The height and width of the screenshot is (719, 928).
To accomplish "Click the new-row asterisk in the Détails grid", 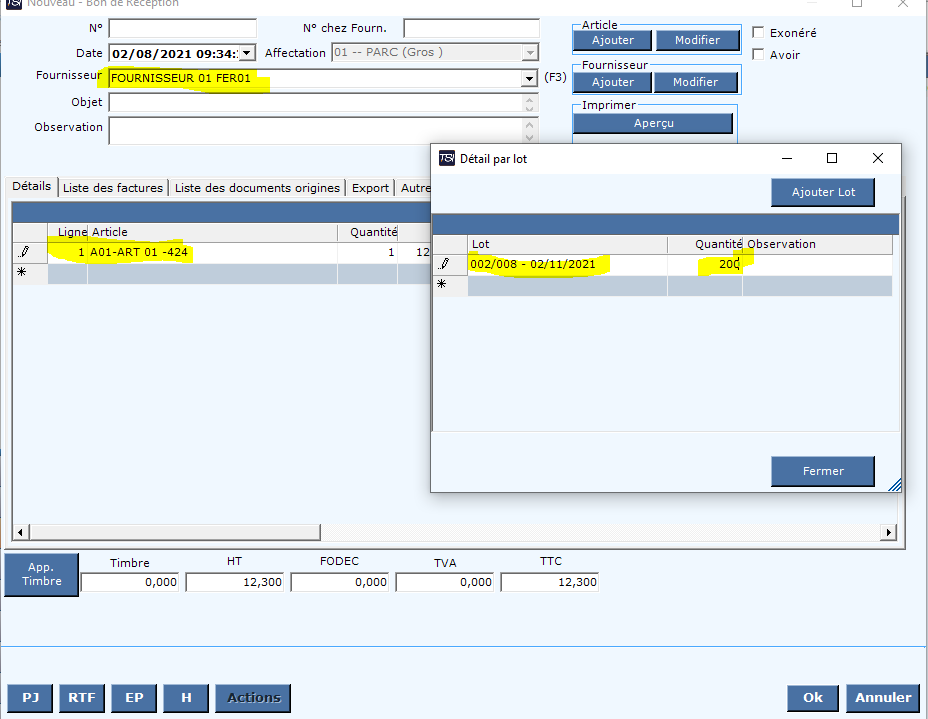I will pos(22,272).
